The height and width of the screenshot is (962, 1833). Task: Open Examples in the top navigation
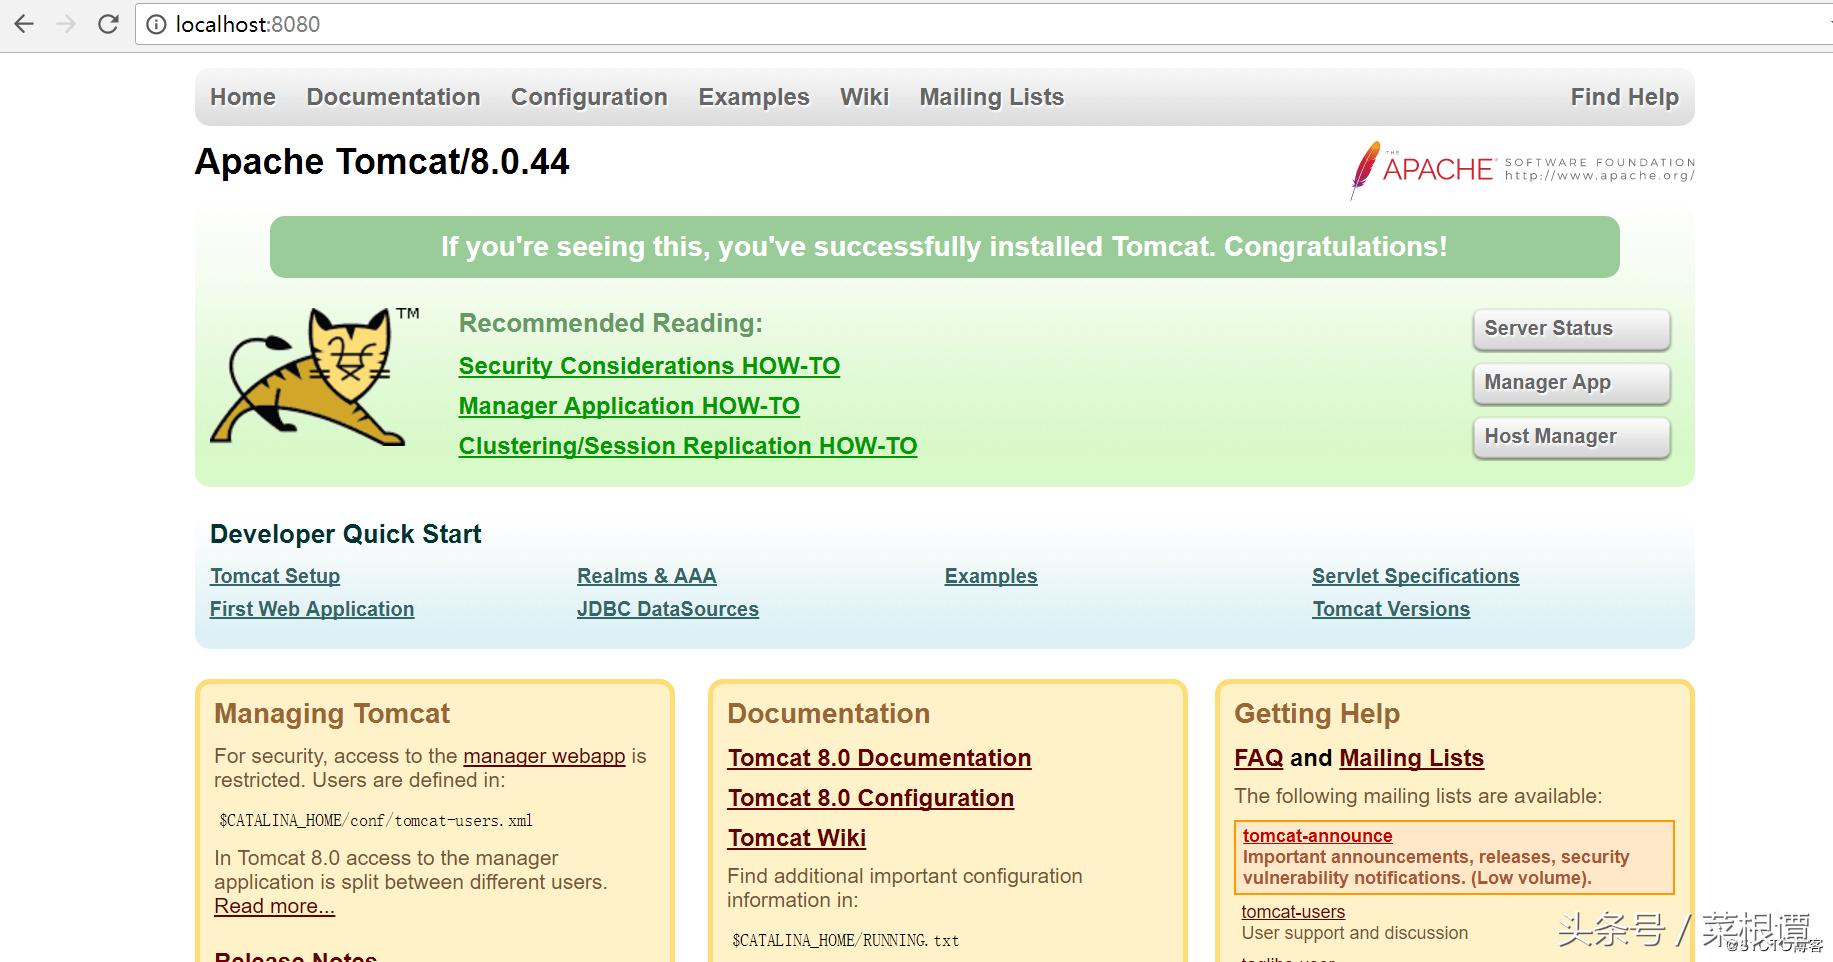pos(754,97)
